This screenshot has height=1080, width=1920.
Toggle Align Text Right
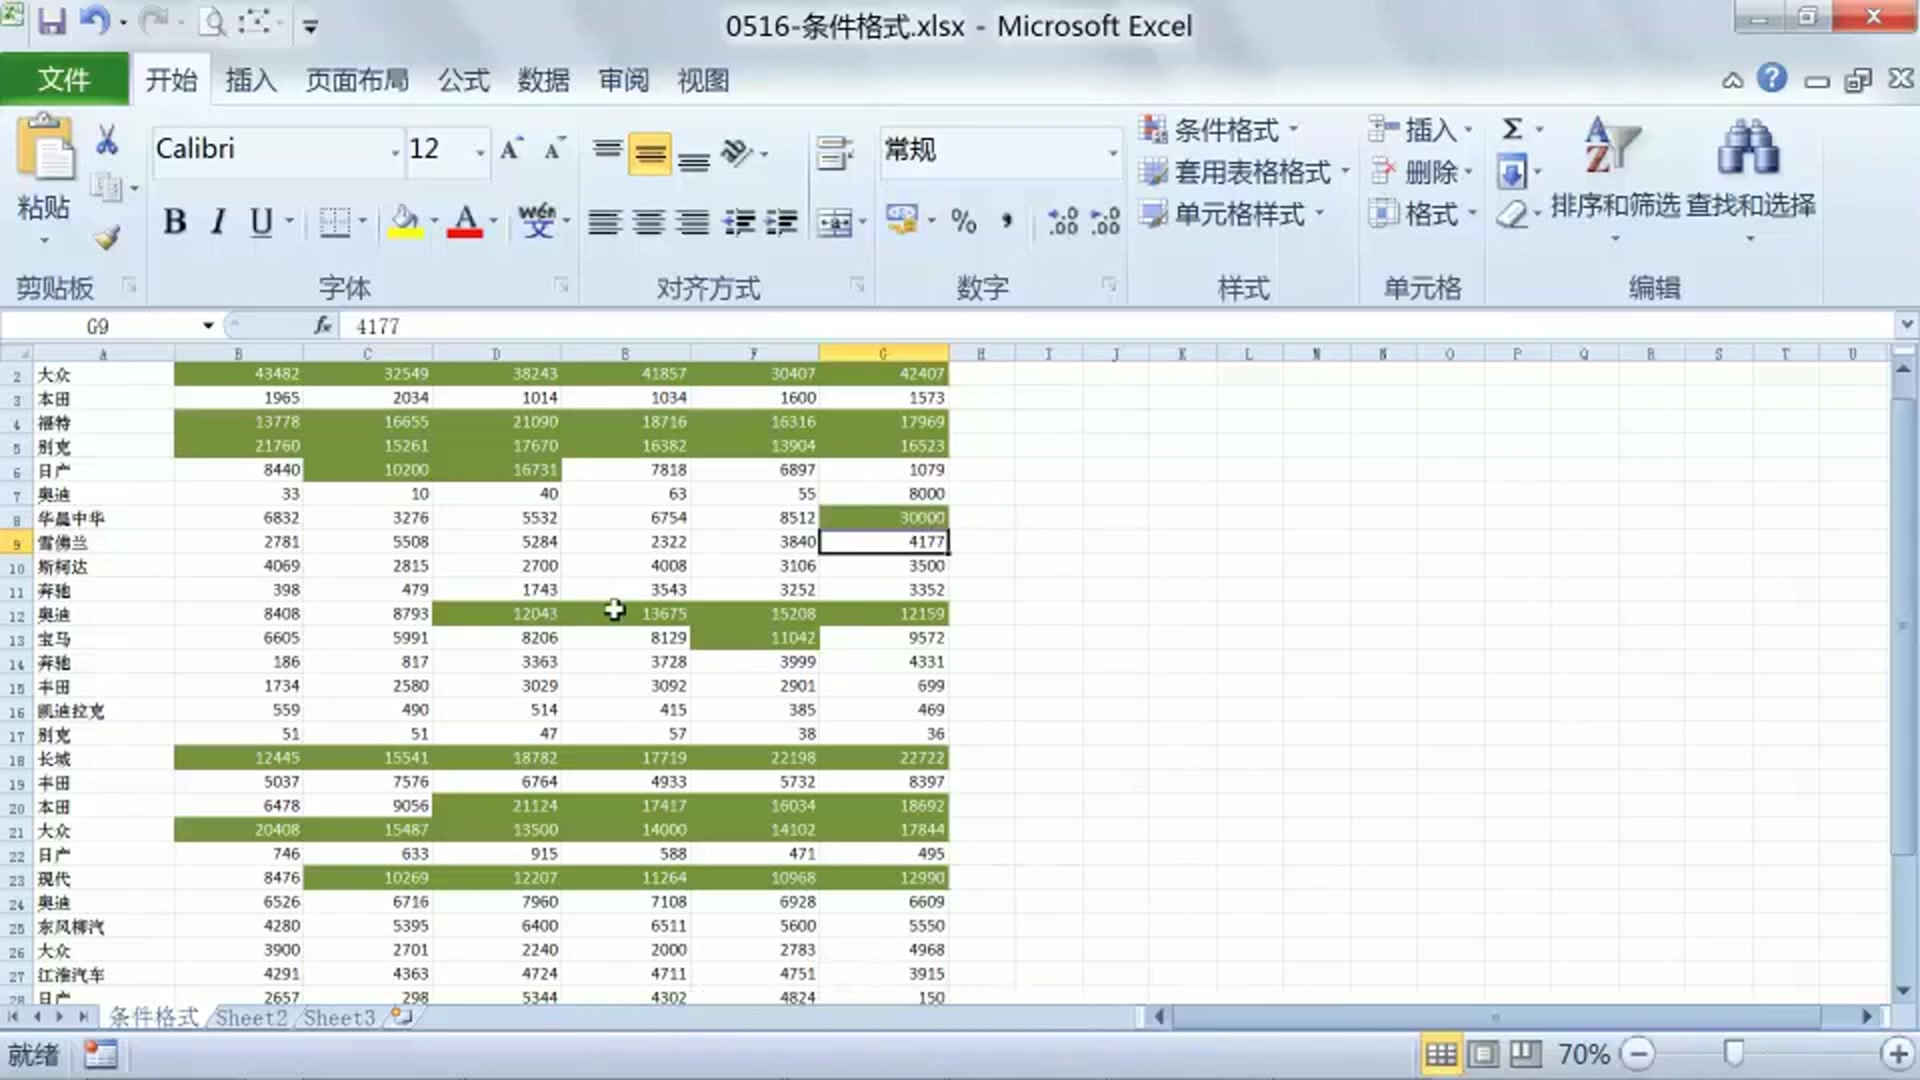[x=692, y=222]
